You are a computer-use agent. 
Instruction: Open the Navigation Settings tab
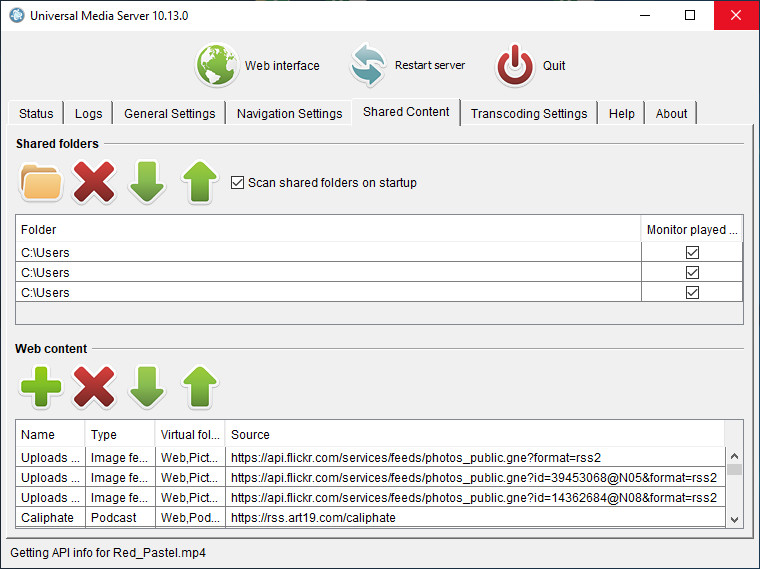tap(289, 113)
